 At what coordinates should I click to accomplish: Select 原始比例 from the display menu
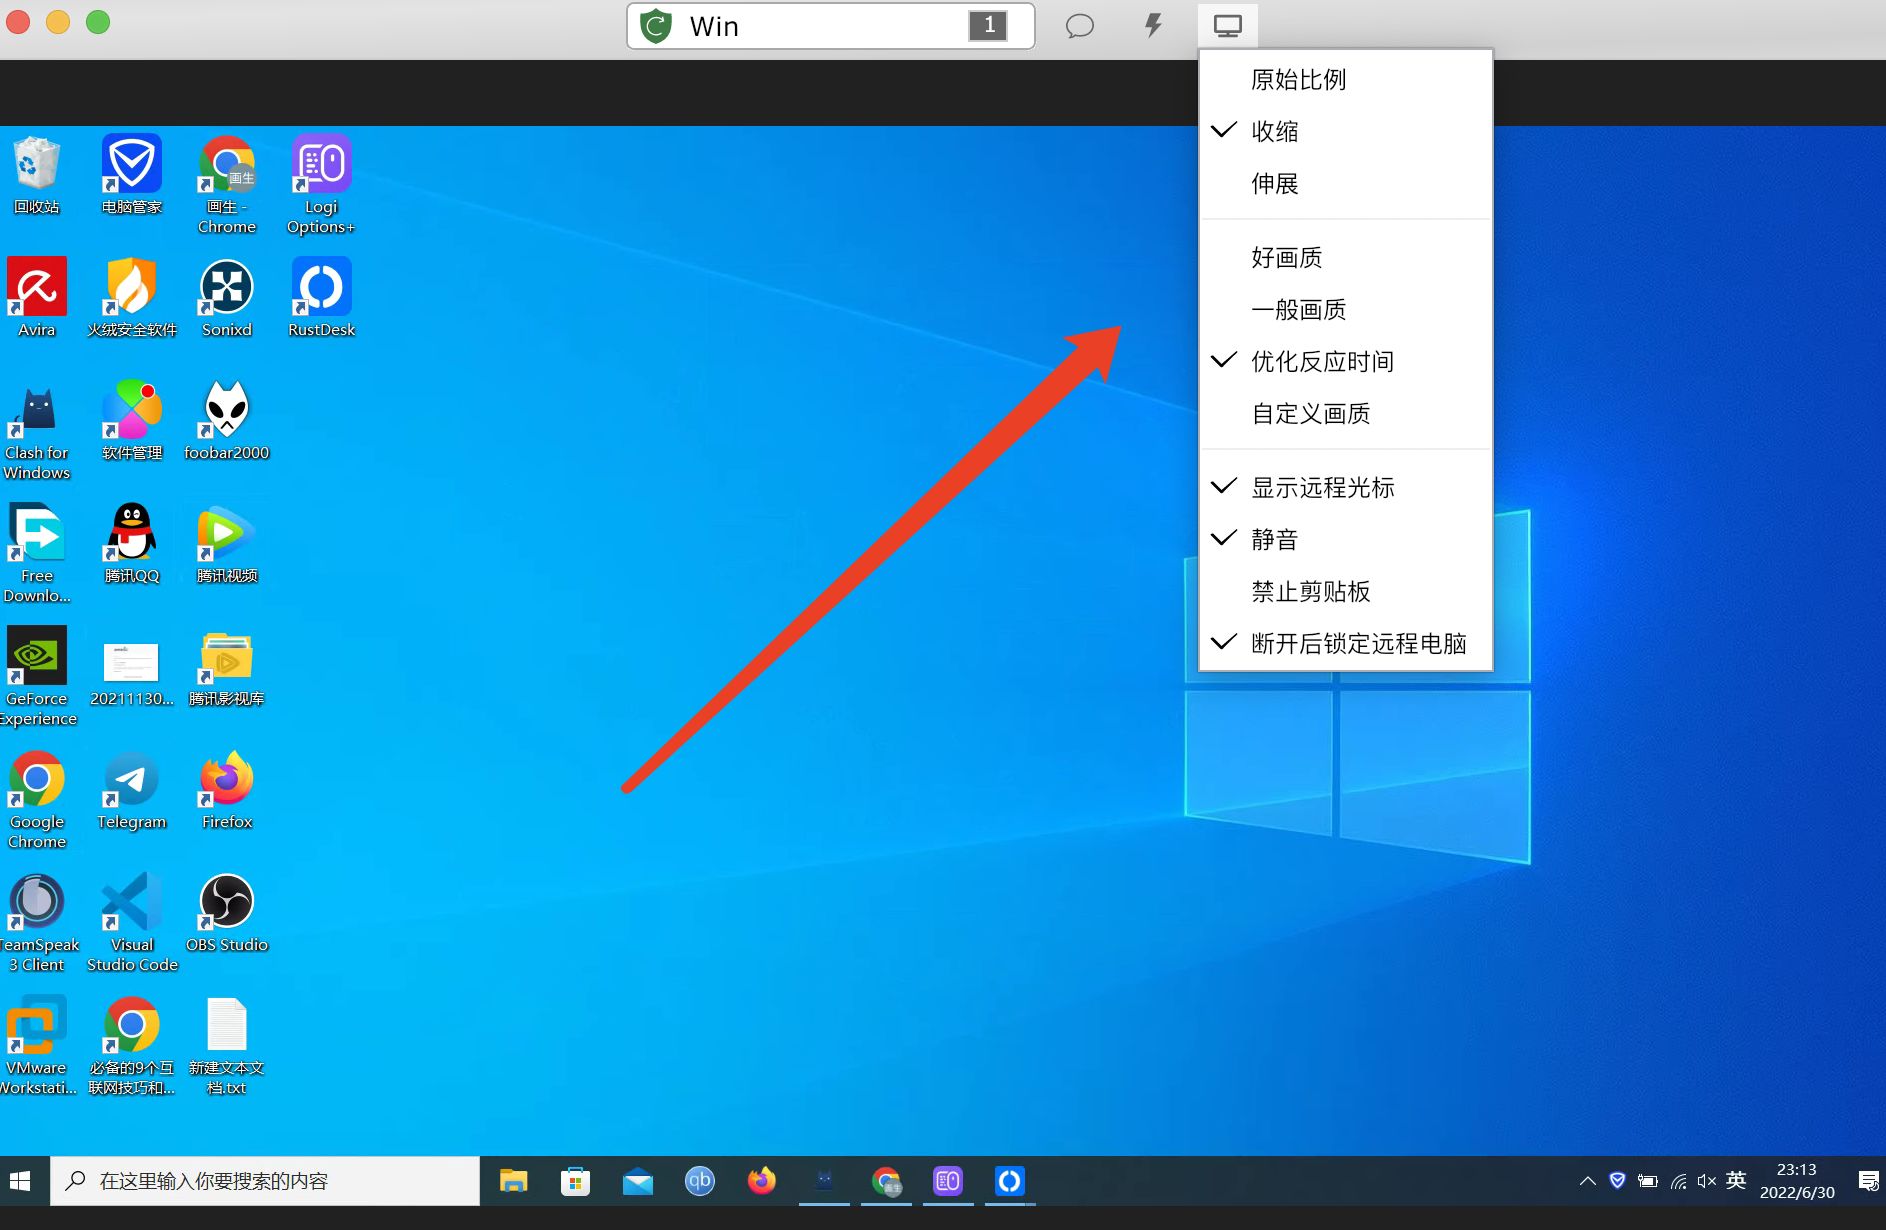1298,80
